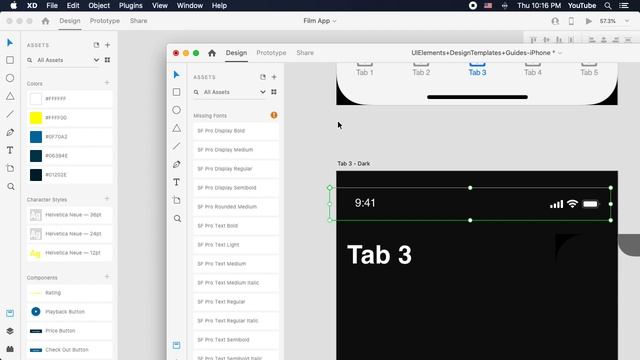The width and height of the screenshot is (640, 360).
Task: Click the Tab 3 heading on dark artboard
Action: click(x=380, y=255)
